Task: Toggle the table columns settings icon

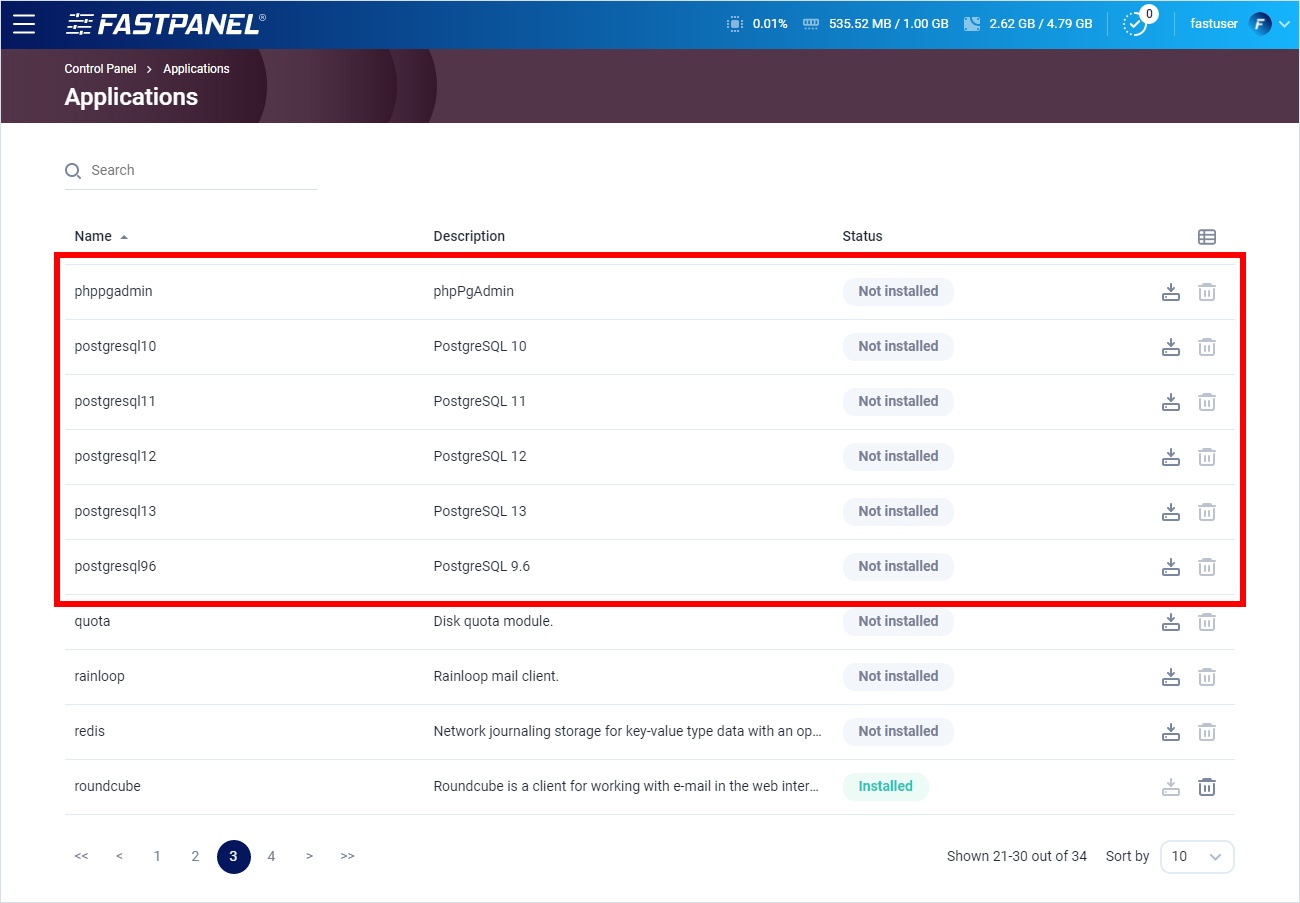Action: tap(1207, 237)
